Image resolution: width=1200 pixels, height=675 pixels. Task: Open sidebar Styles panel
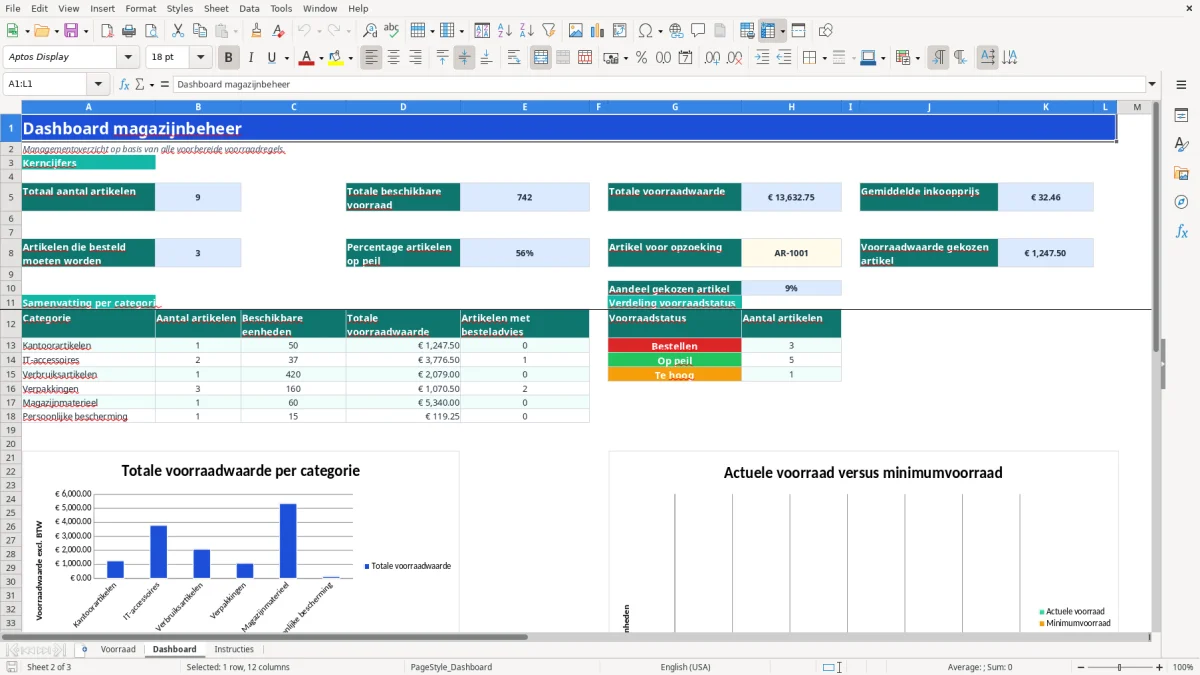coord(1181,144)
